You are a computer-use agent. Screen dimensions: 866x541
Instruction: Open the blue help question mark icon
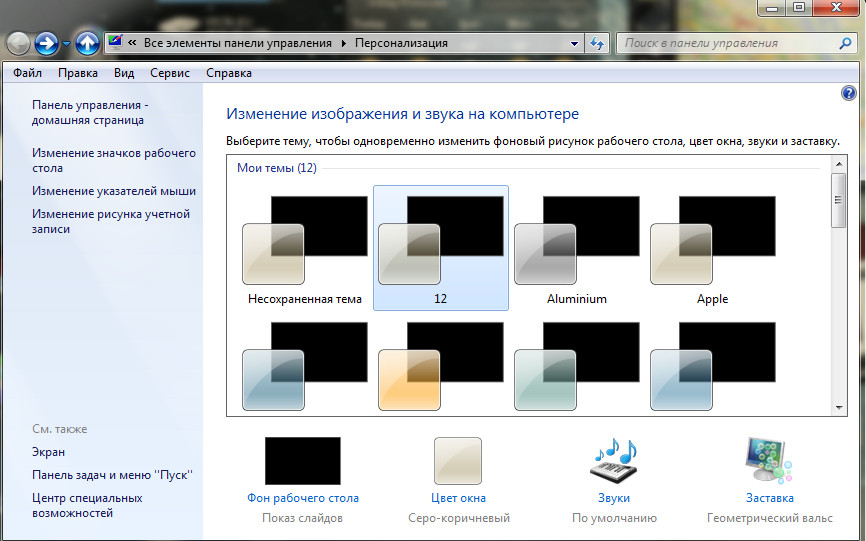[849, 93]
